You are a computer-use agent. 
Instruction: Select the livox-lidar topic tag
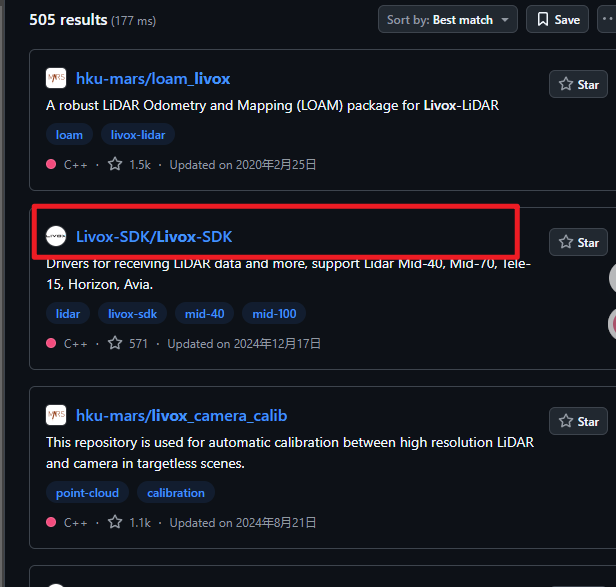pos(138,135)
